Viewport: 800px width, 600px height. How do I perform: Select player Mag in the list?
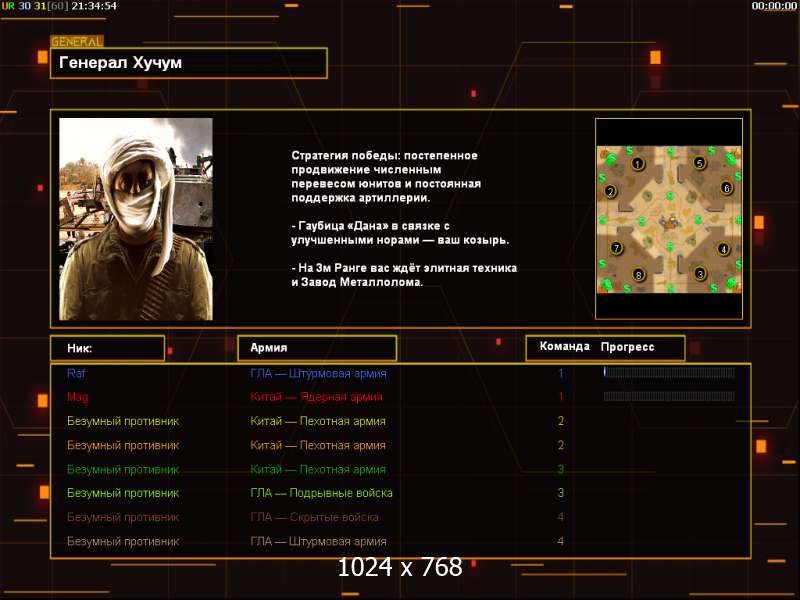click(78, 397)
